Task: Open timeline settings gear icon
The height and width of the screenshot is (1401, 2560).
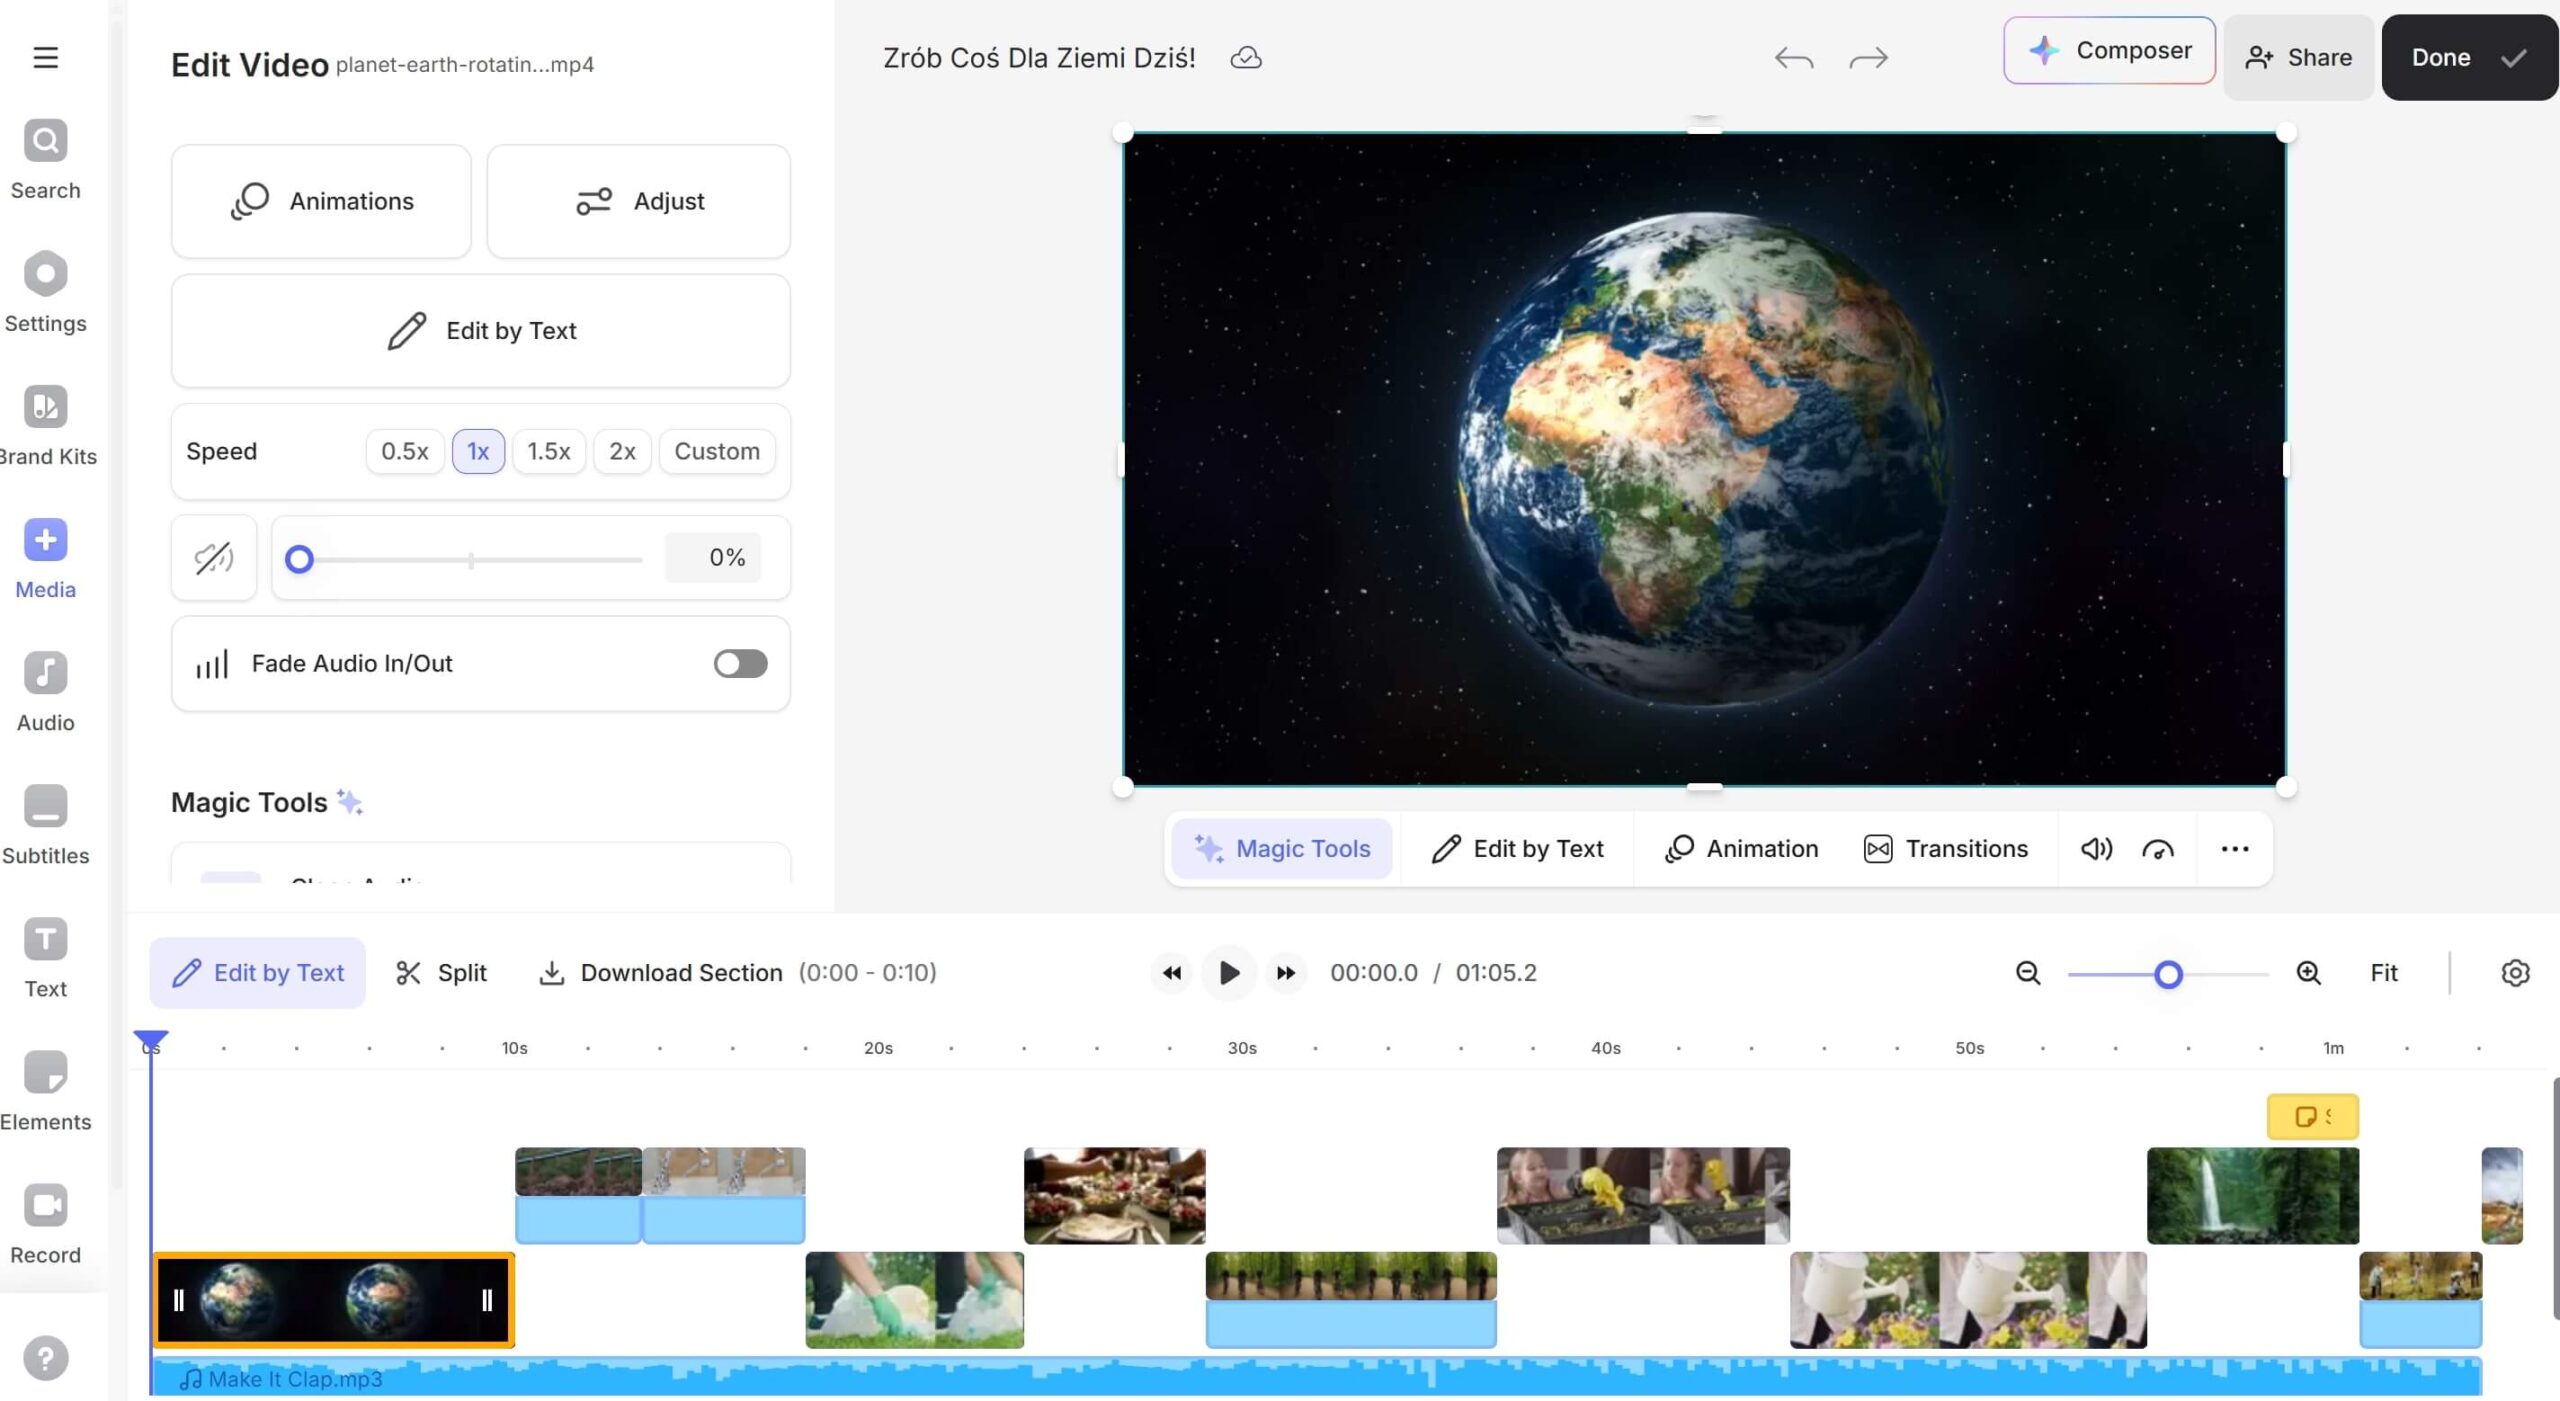Action: [2515, 973]
